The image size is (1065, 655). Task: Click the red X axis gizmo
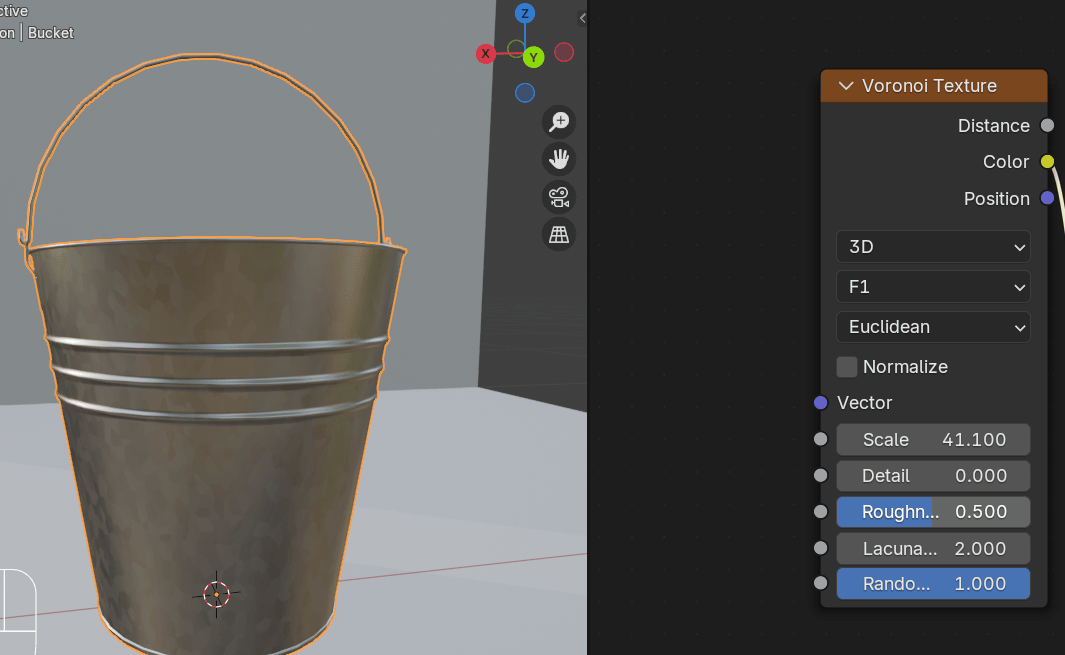[x=486, y=54]
